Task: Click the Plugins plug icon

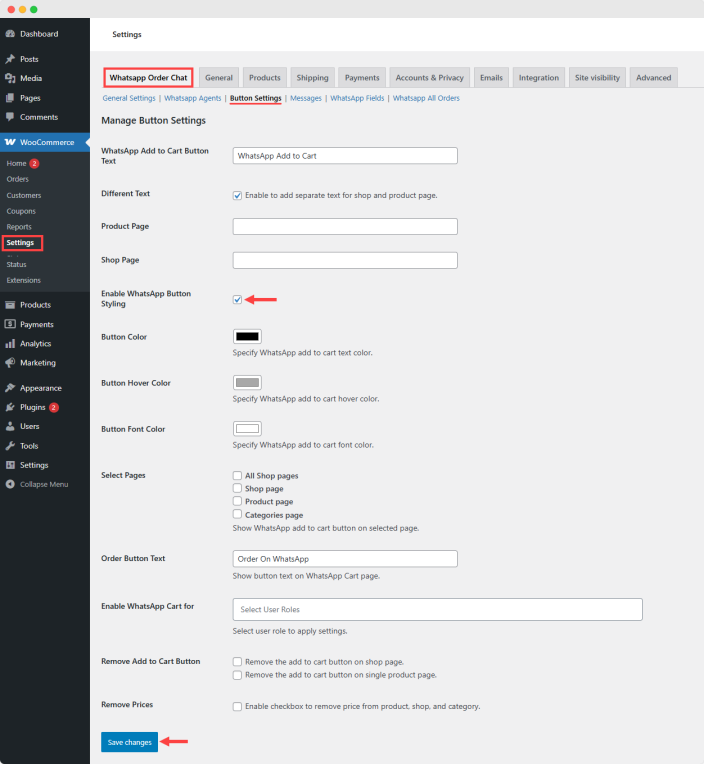Action: 10,407
